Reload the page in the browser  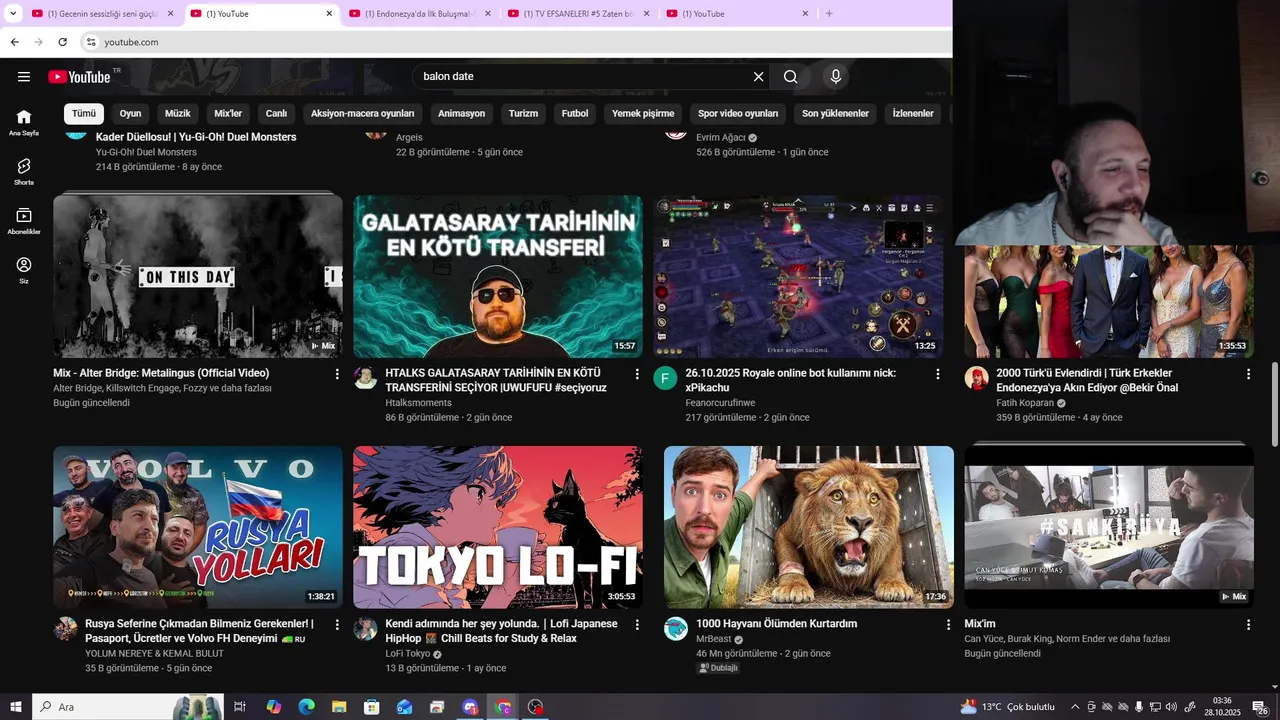point(63,42)
